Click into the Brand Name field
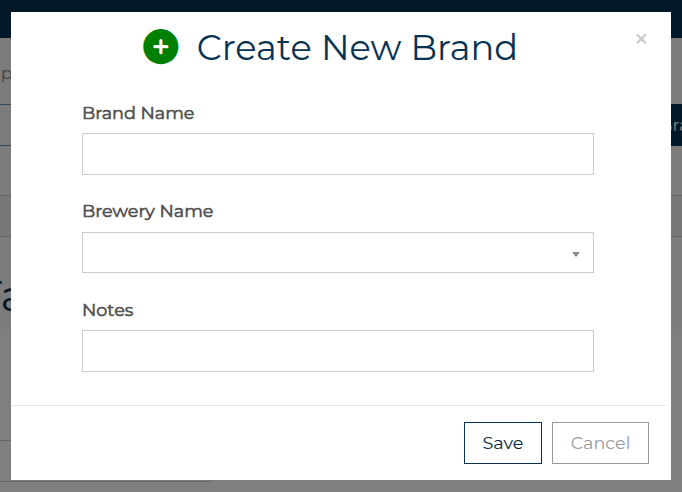682x492 pixels. (x=337, y=154)
